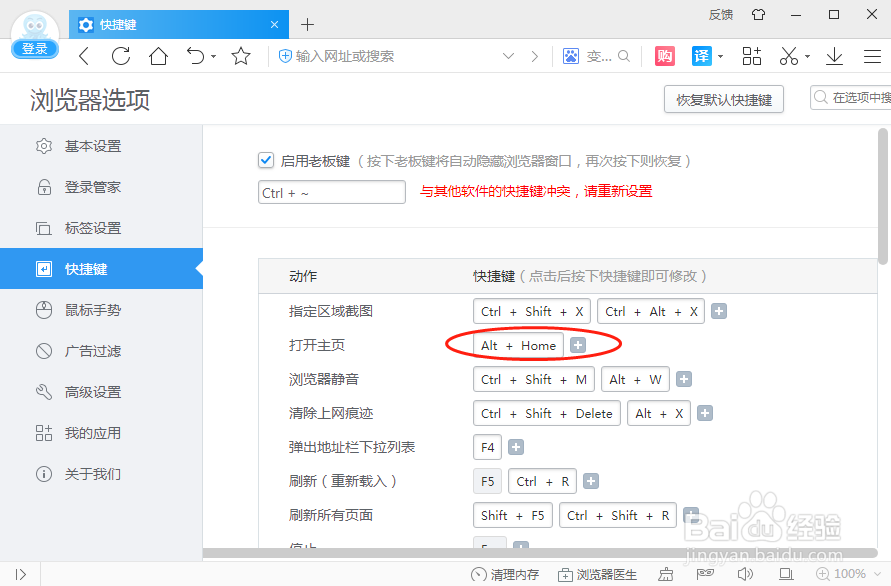Image resolution: width=891 pixels, height=586 pixels.
Task: Expand address bar dropdown chevron
Action: click(x=509, y=56)
